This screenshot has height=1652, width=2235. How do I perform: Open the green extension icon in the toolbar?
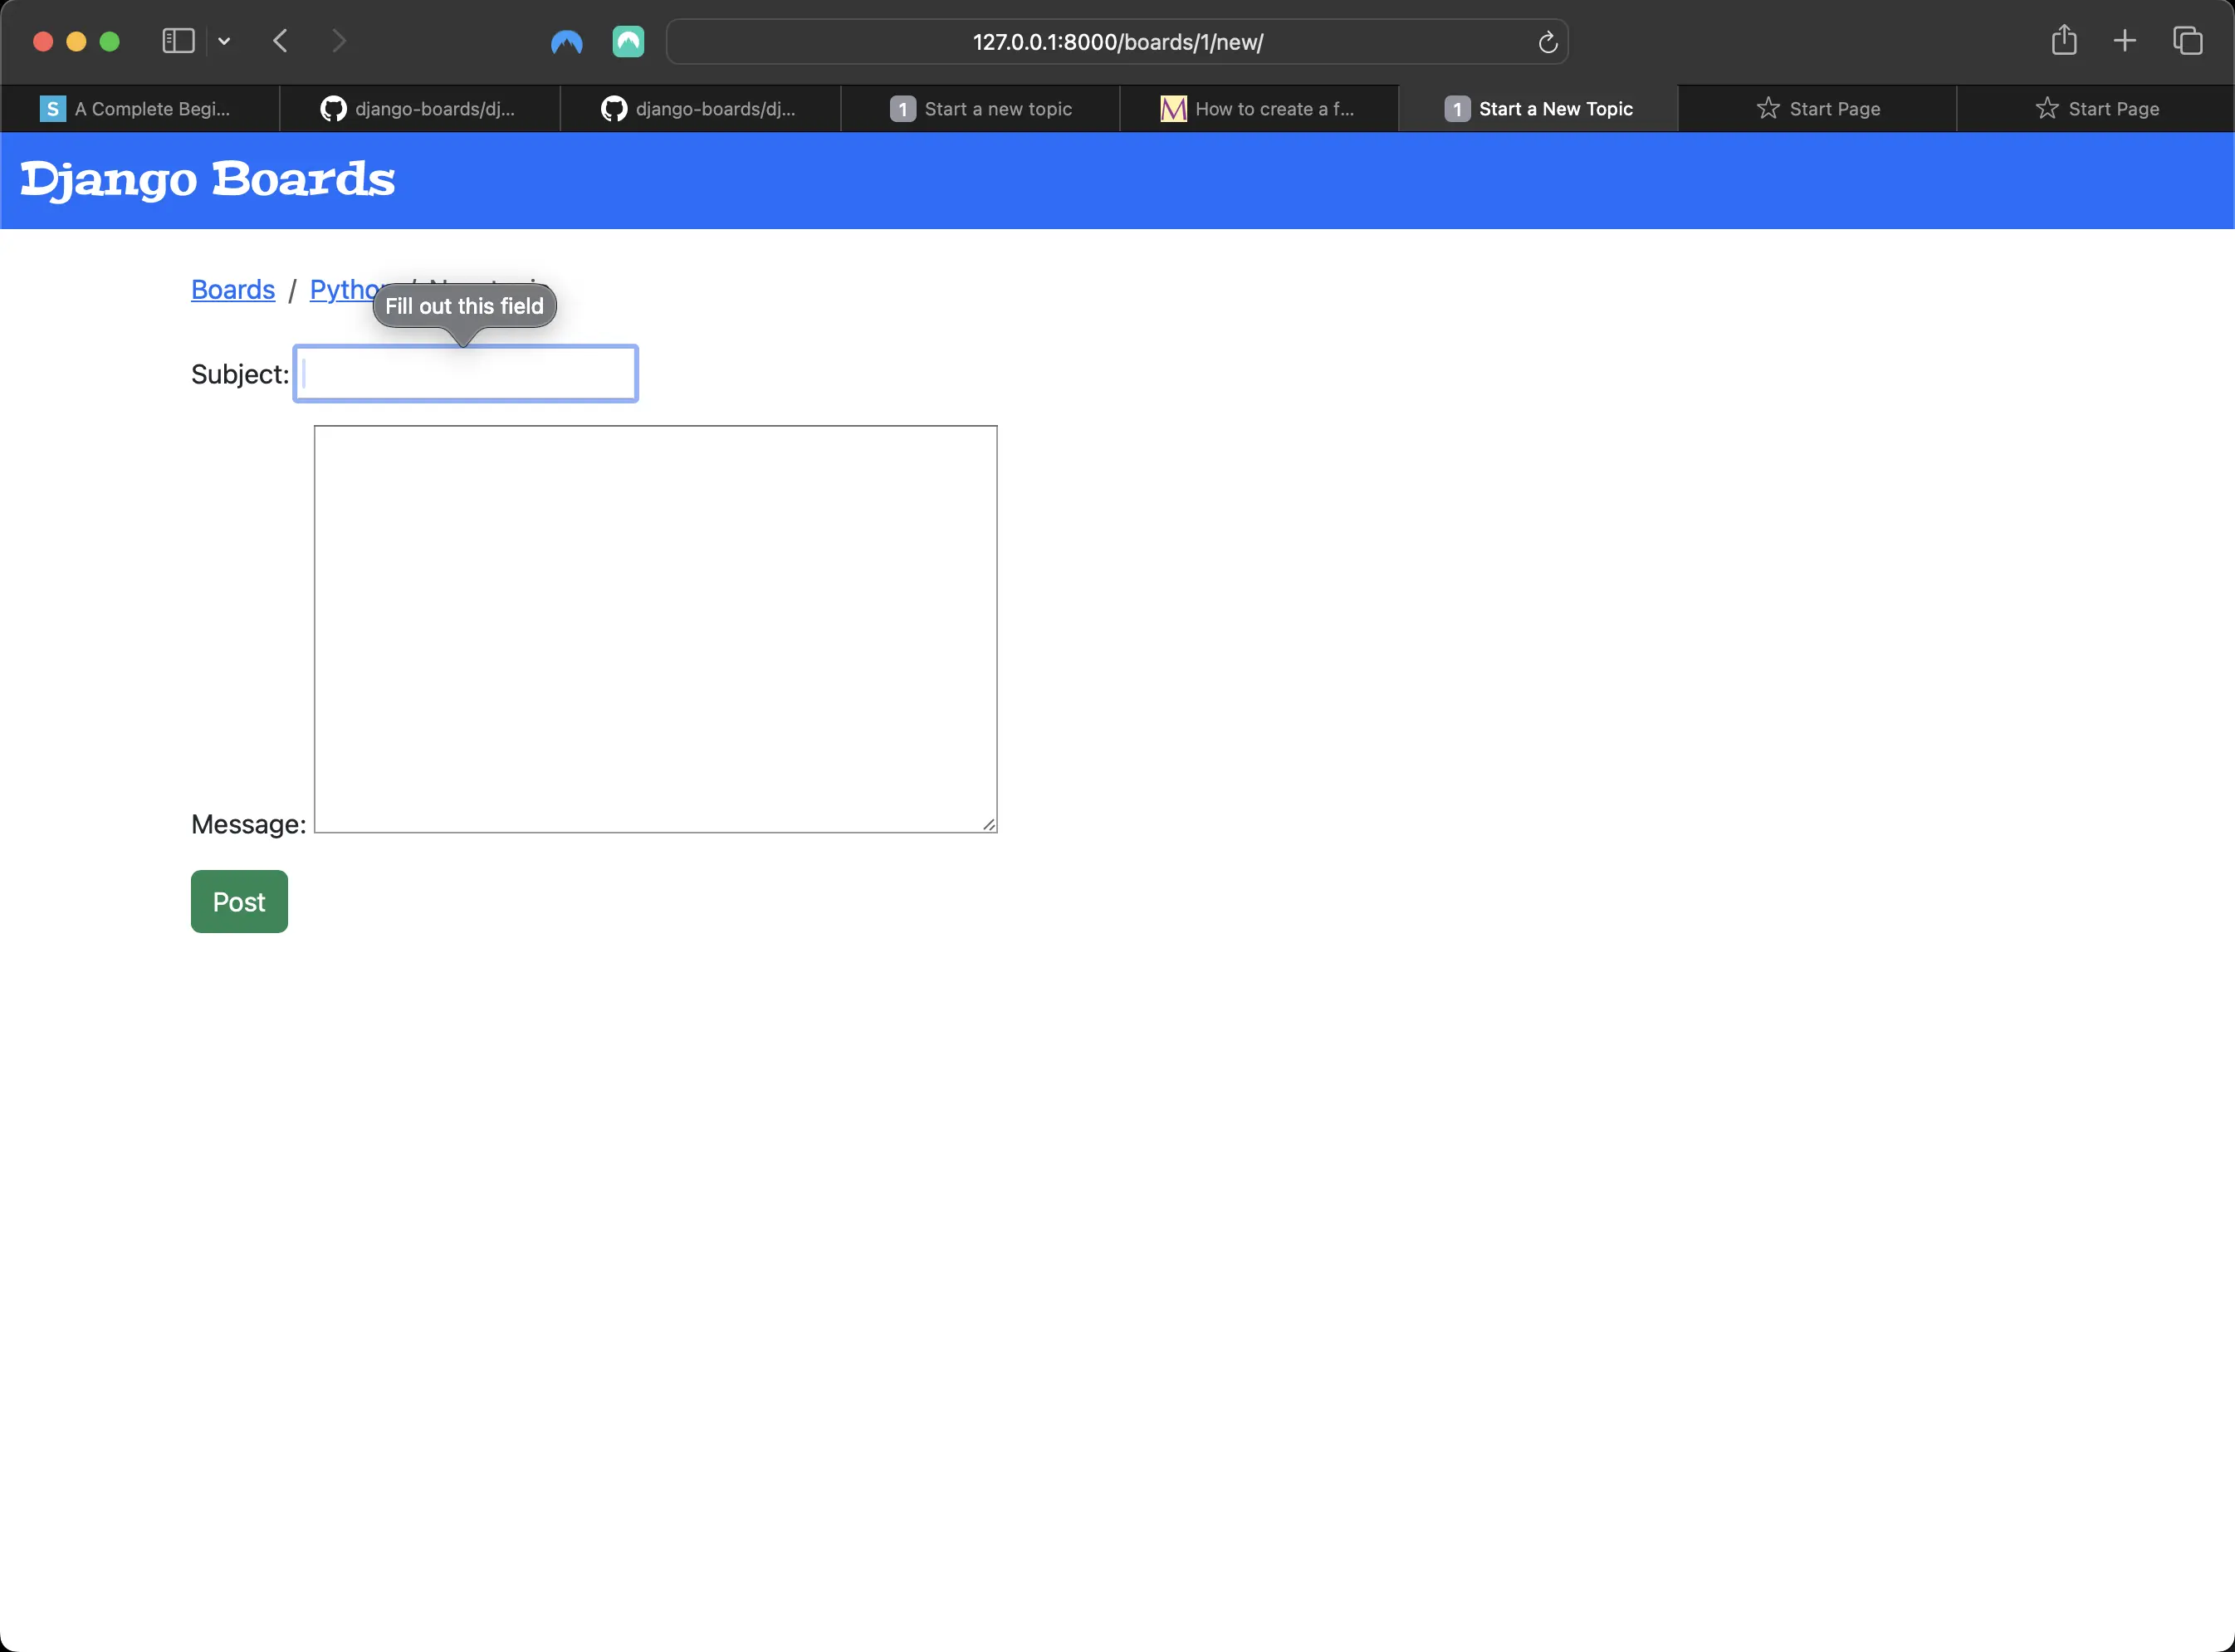pyautogui.click(x=628, y=41)
